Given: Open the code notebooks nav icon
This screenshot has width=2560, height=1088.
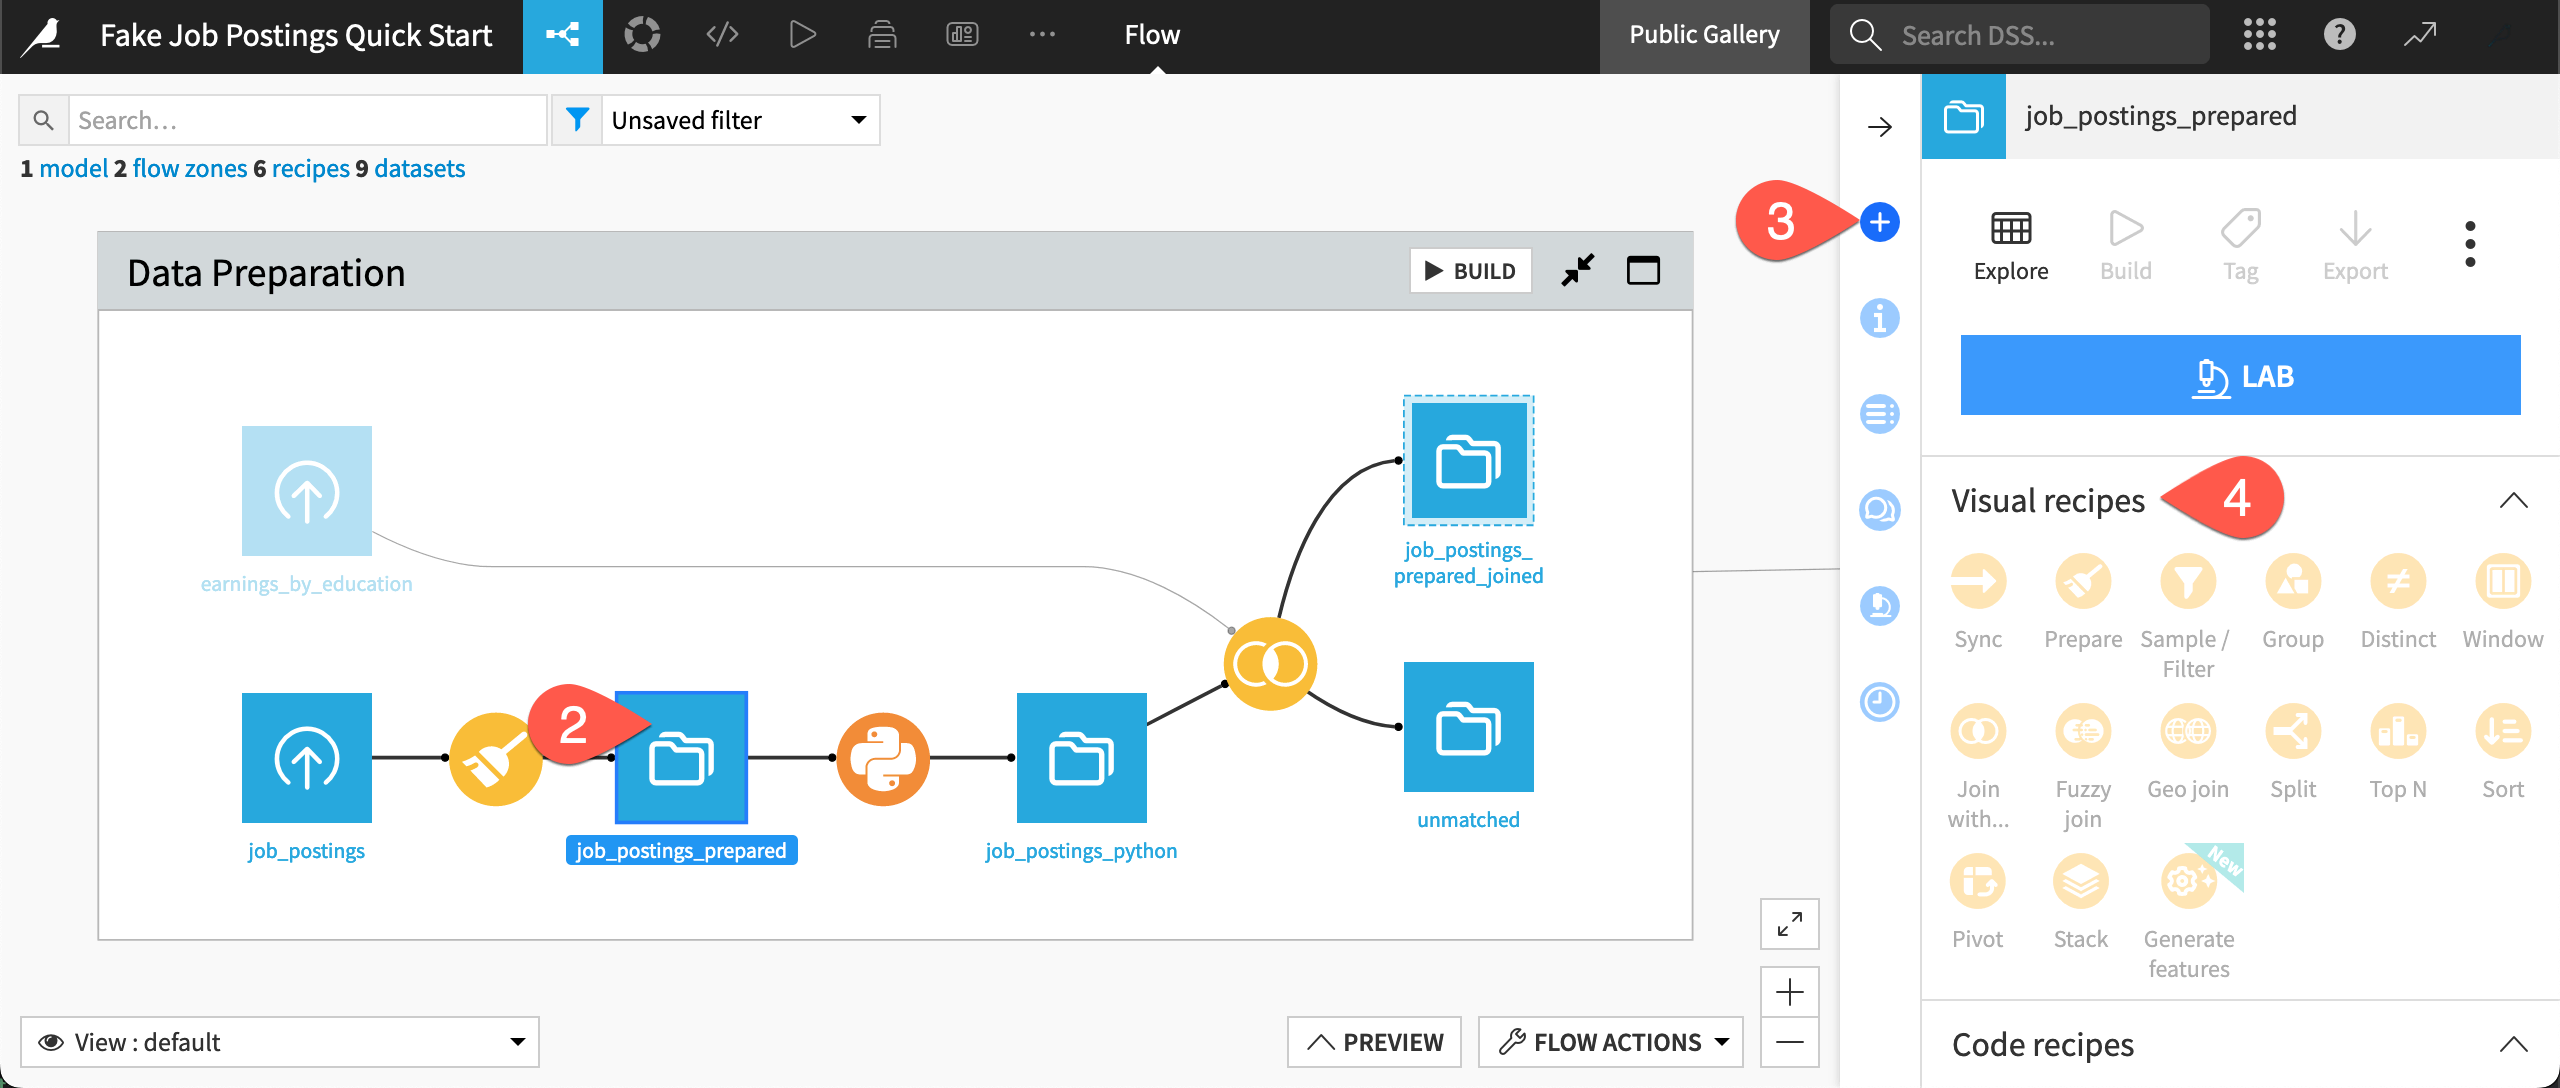Looking at the screenshot, I should (x=722, y=35).
